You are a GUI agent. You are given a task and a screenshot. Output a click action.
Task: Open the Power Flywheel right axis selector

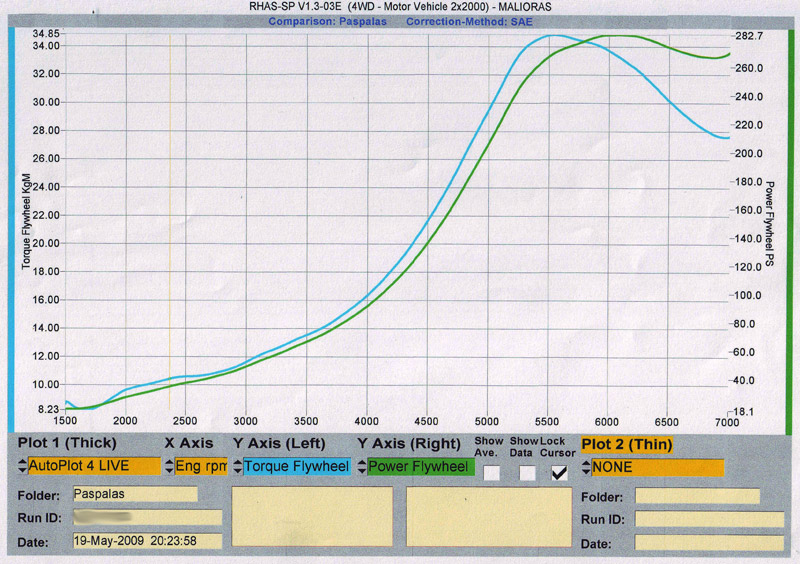[421, 467]
